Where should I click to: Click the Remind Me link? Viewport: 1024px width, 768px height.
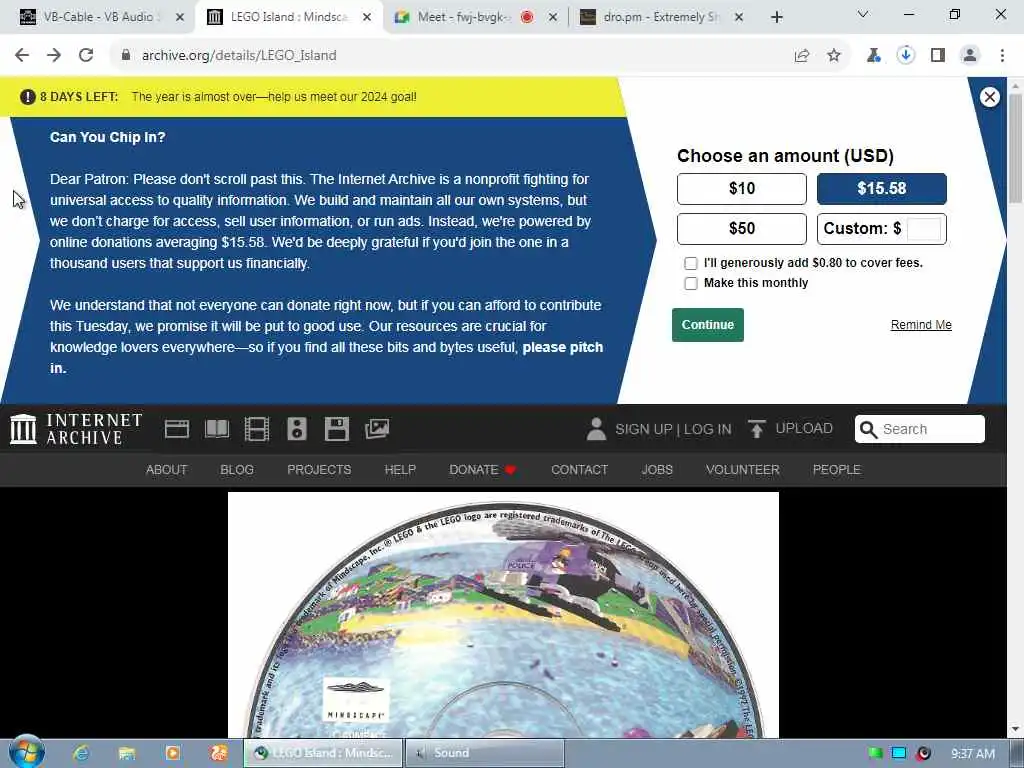(921, 325)
